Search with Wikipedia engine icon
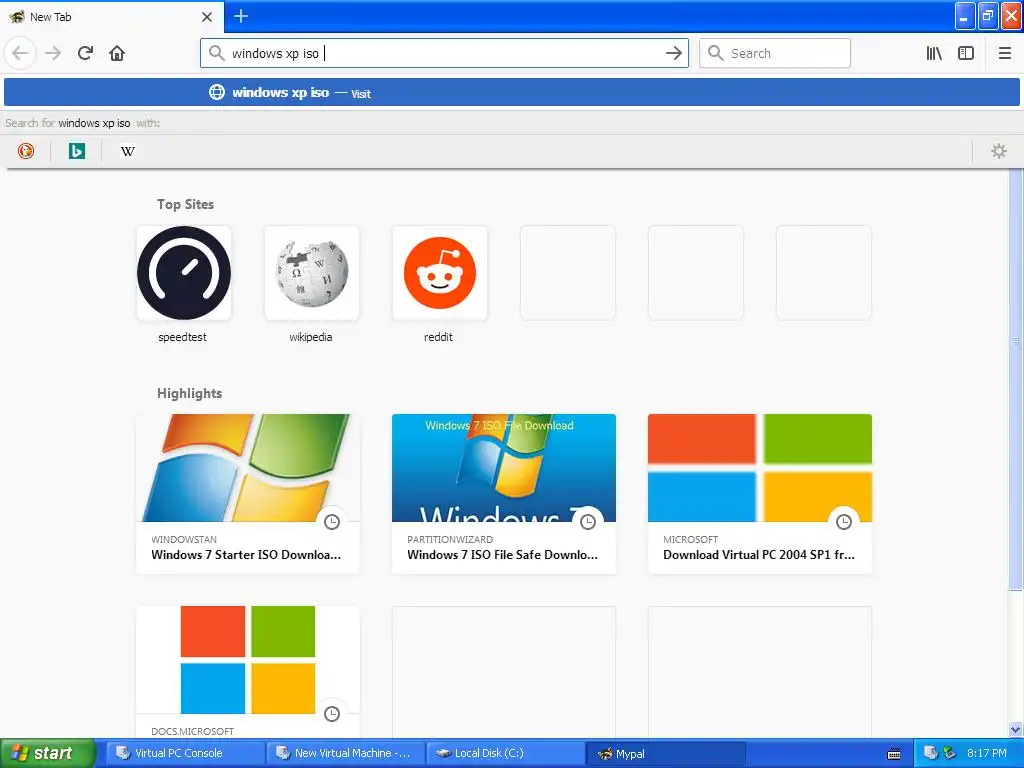Image resolution: width=1024 pixels, height=768 pixels. pyautogui.click(x=127, y=152)
